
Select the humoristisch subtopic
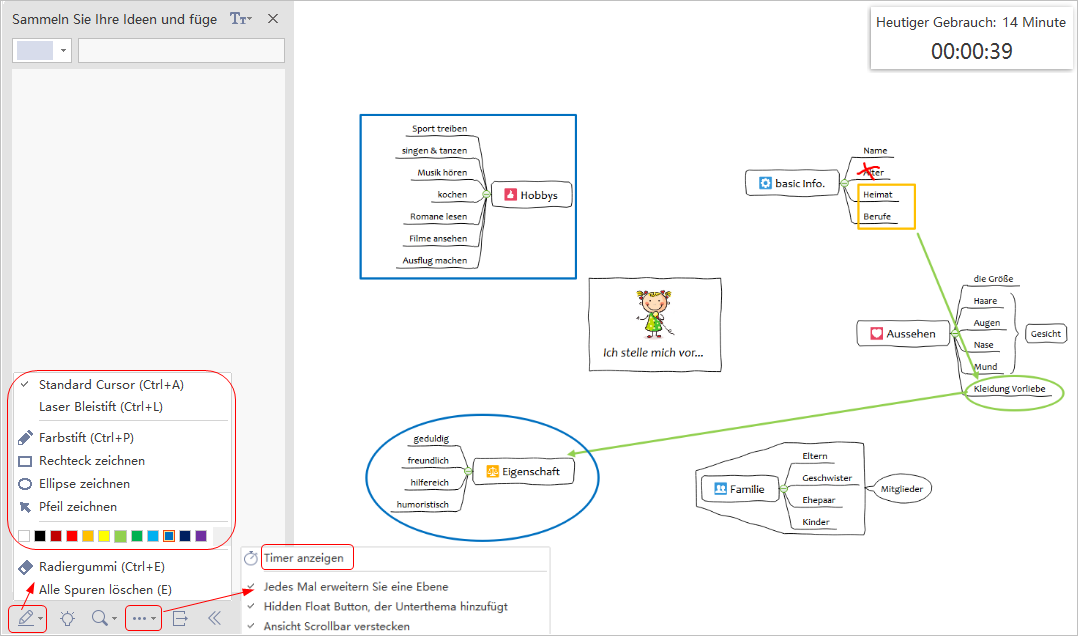coord(422,505)
